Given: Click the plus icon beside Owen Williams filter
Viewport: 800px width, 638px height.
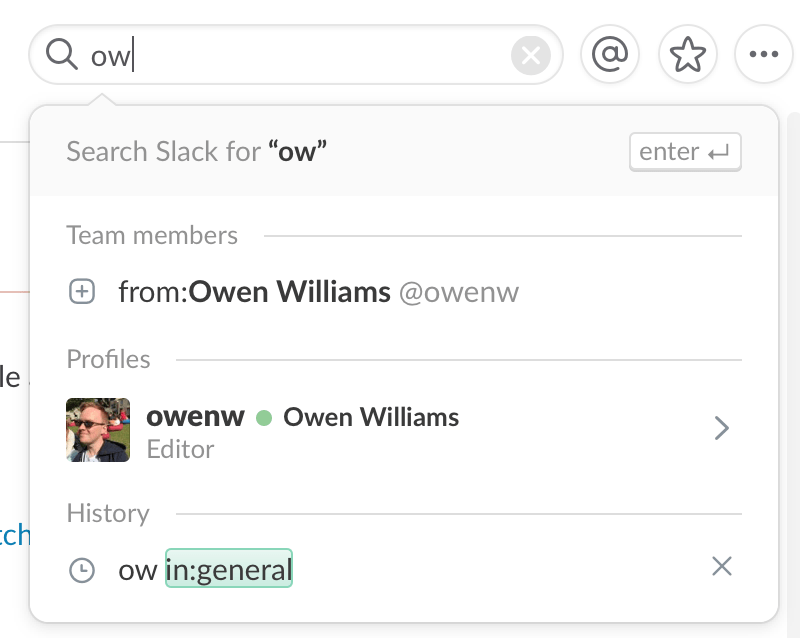Looking at the screenshot, I should (x=81, y=291).
